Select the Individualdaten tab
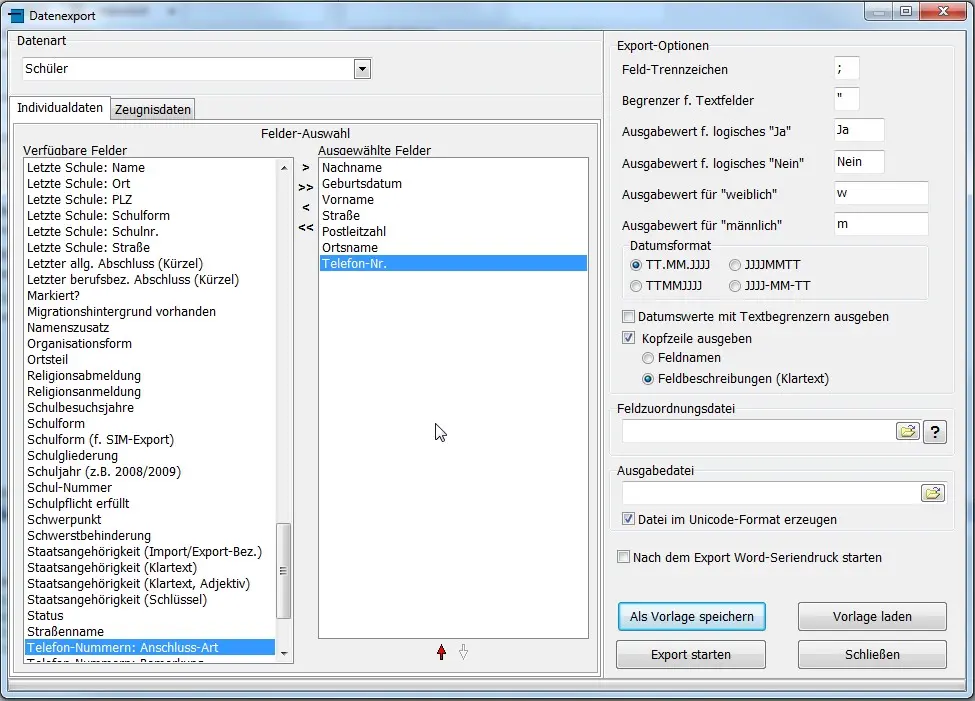This screenshot has width=975, height=701. point(60,108)
